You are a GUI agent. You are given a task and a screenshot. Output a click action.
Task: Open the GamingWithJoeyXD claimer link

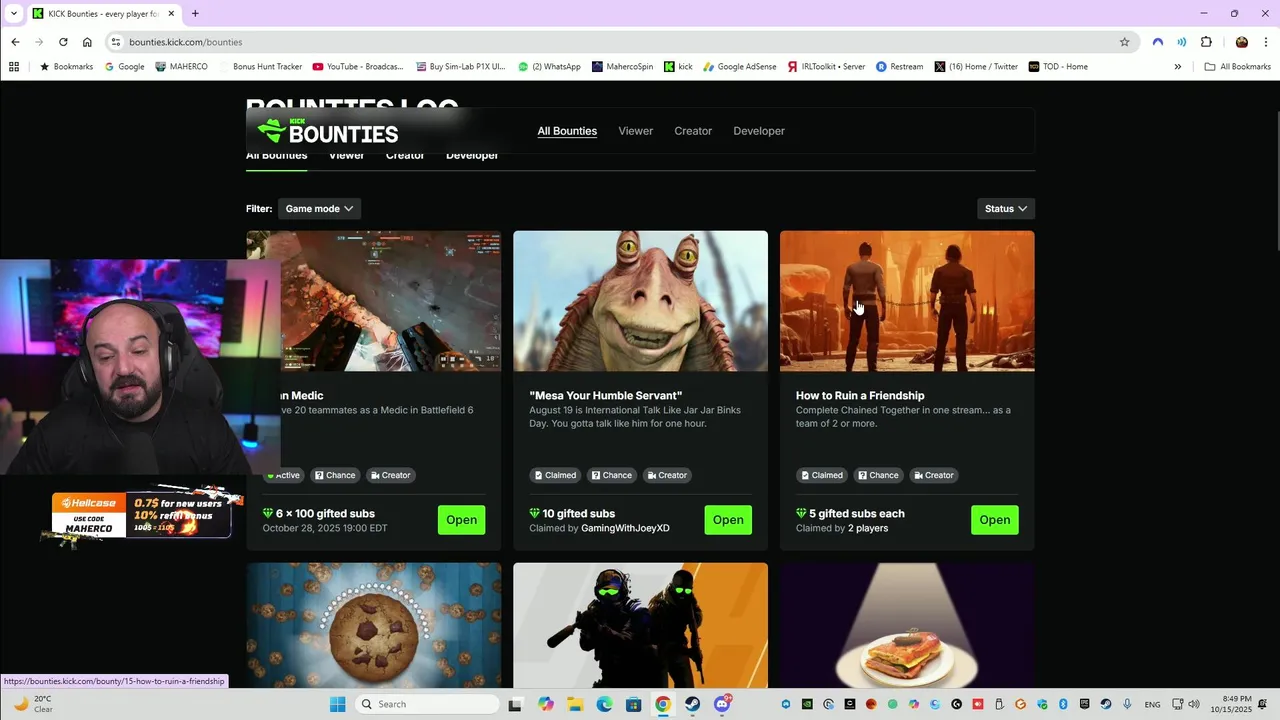[625, 528]
